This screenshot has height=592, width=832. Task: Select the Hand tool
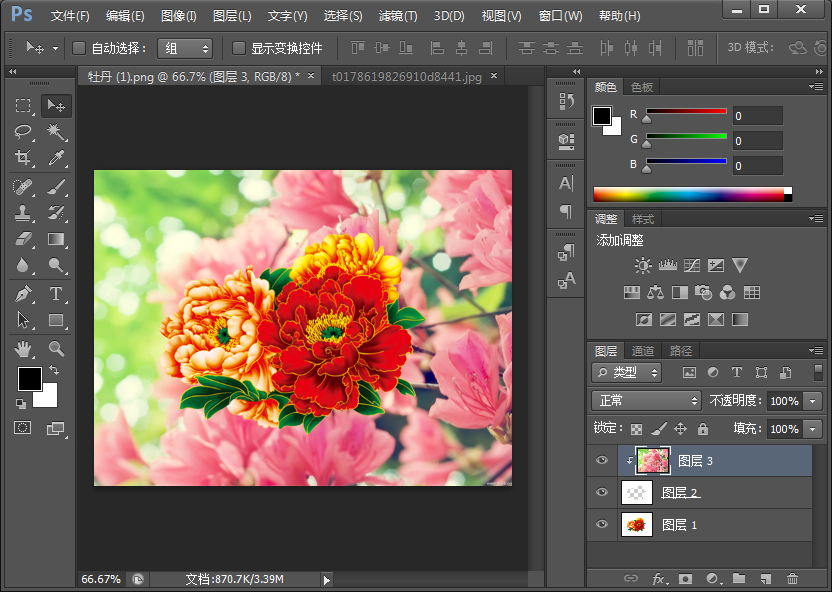click(23, 349)
